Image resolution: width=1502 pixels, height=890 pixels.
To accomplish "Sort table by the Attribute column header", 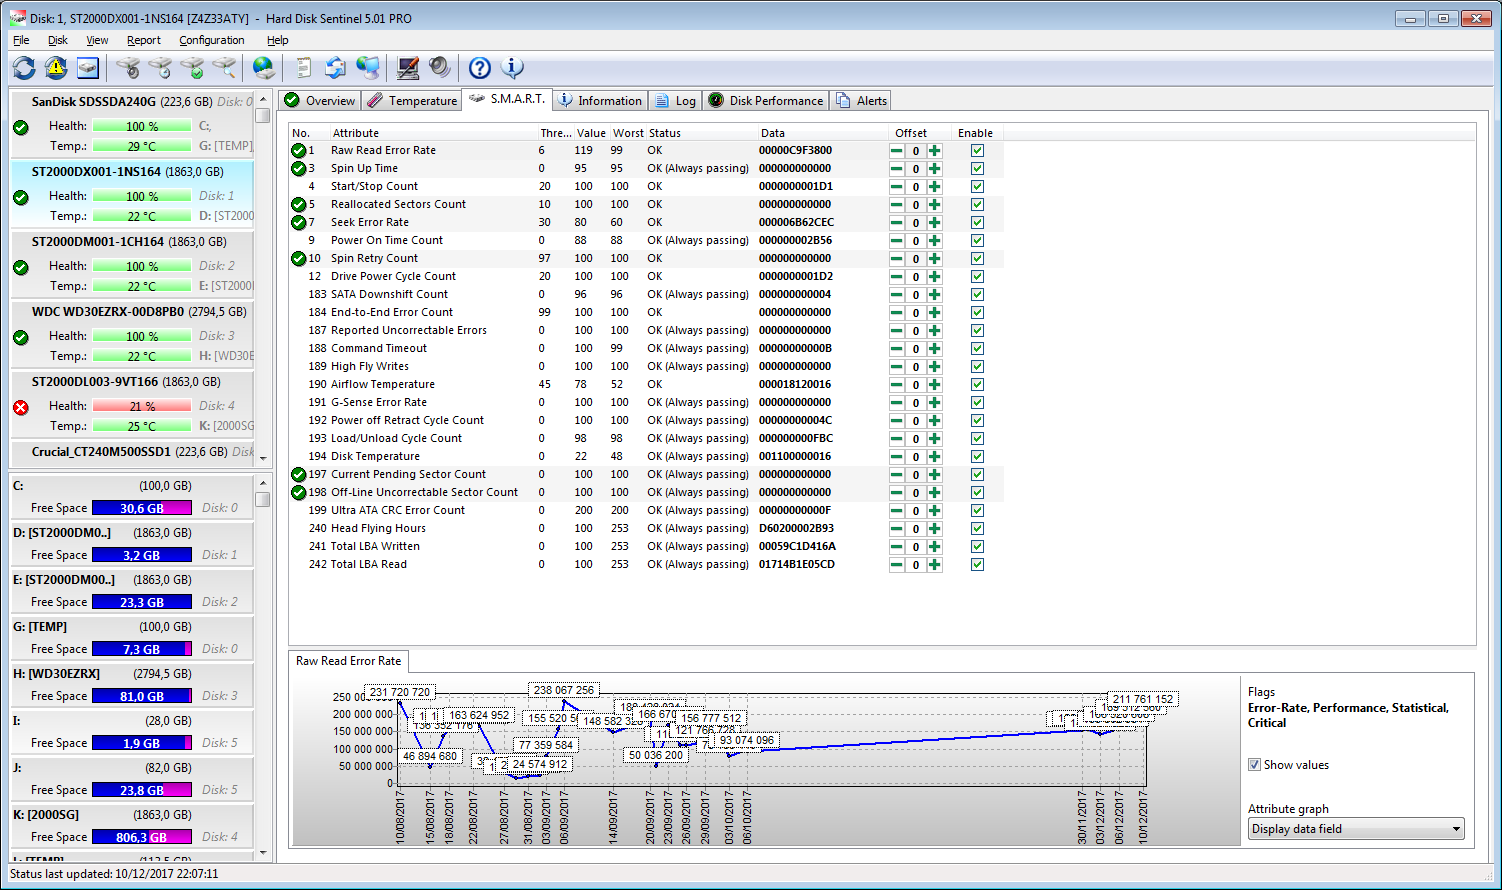I will pos(432,133).
